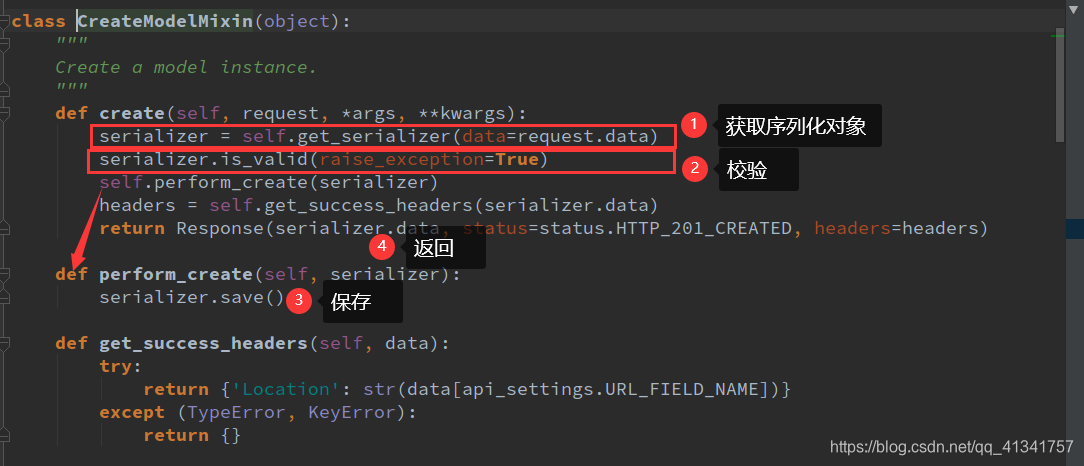Viewport: 1084px width, 466px height.
Task: Click the 'True' value after raise_exception
Action: click(x=519, y=160)
